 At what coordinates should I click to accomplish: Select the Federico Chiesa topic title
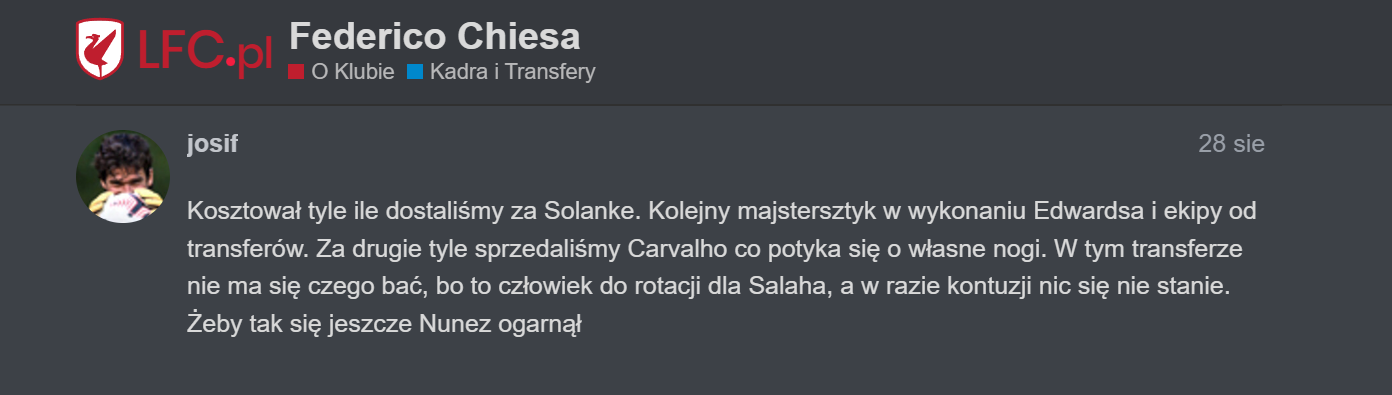tap(434, 36)
